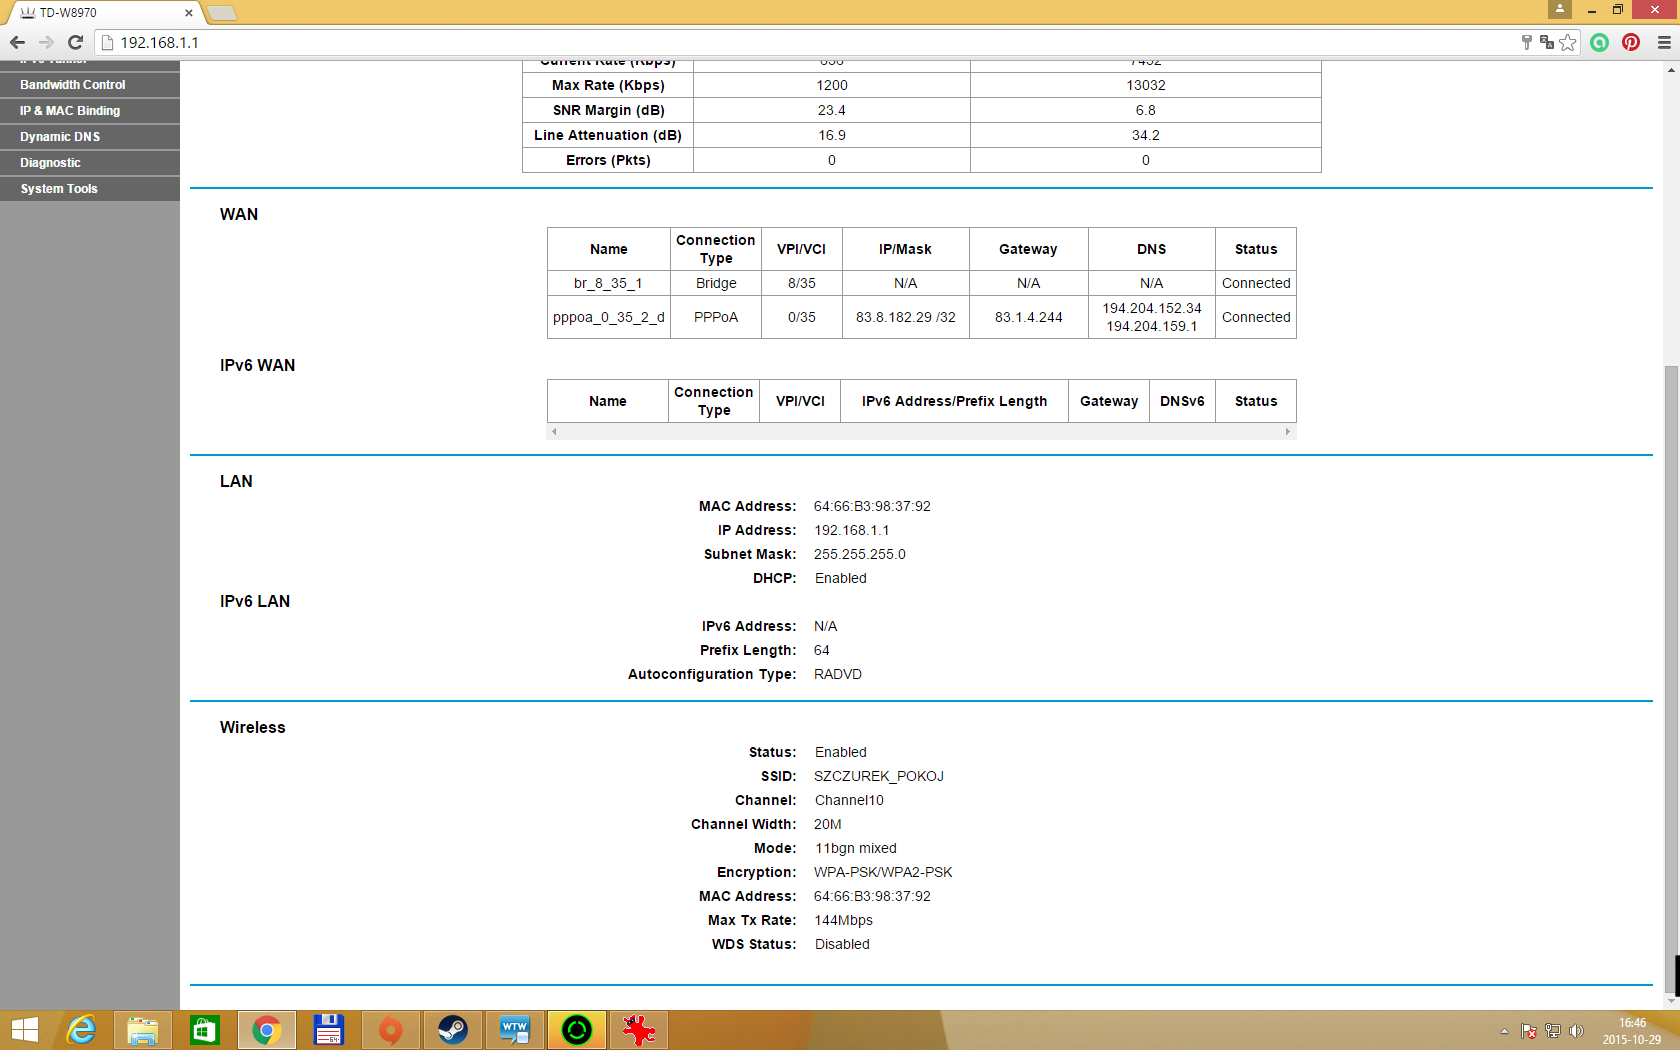Click the browser reload button

coord(75,42)
